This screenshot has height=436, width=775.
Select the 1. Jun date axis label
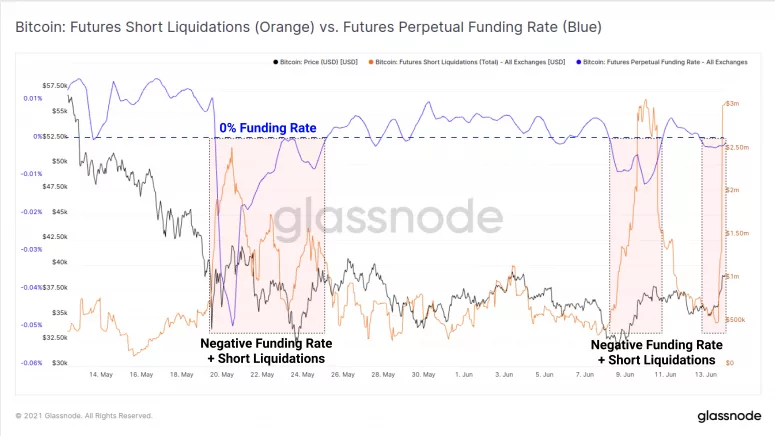464,375
